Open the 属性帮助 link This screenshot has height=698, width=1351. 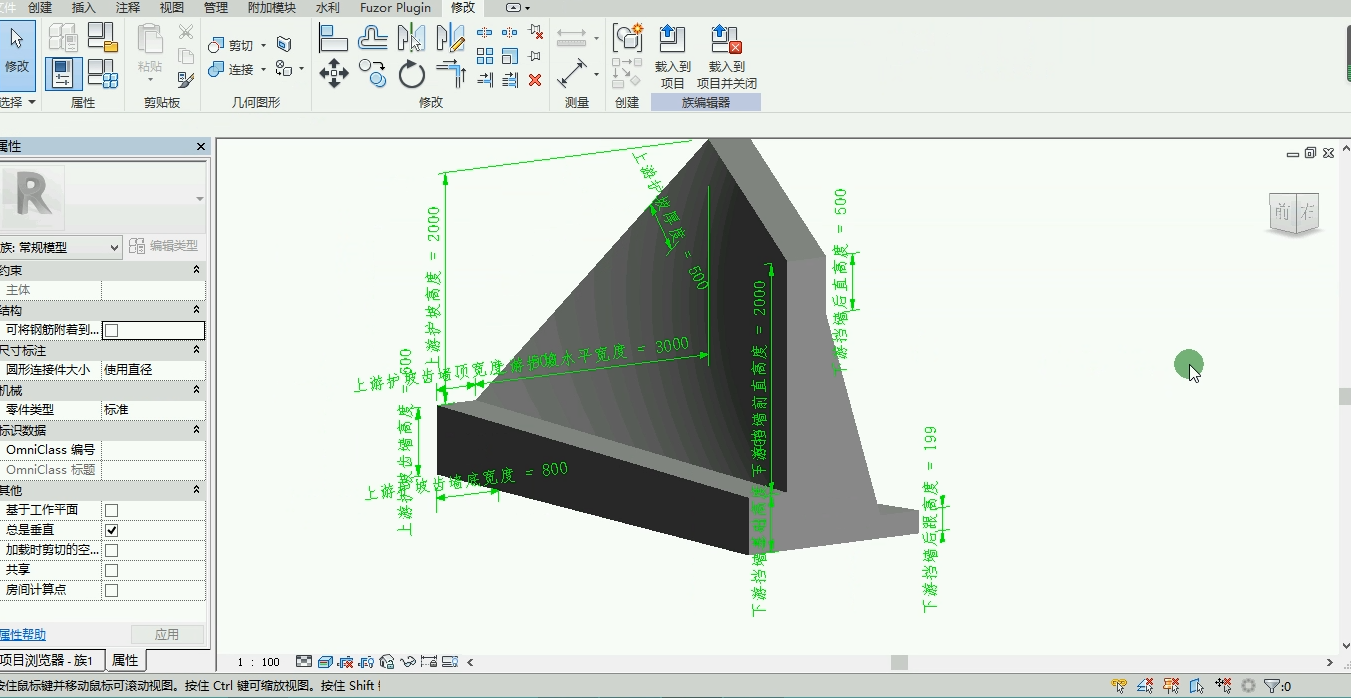(x=23, y=635)
